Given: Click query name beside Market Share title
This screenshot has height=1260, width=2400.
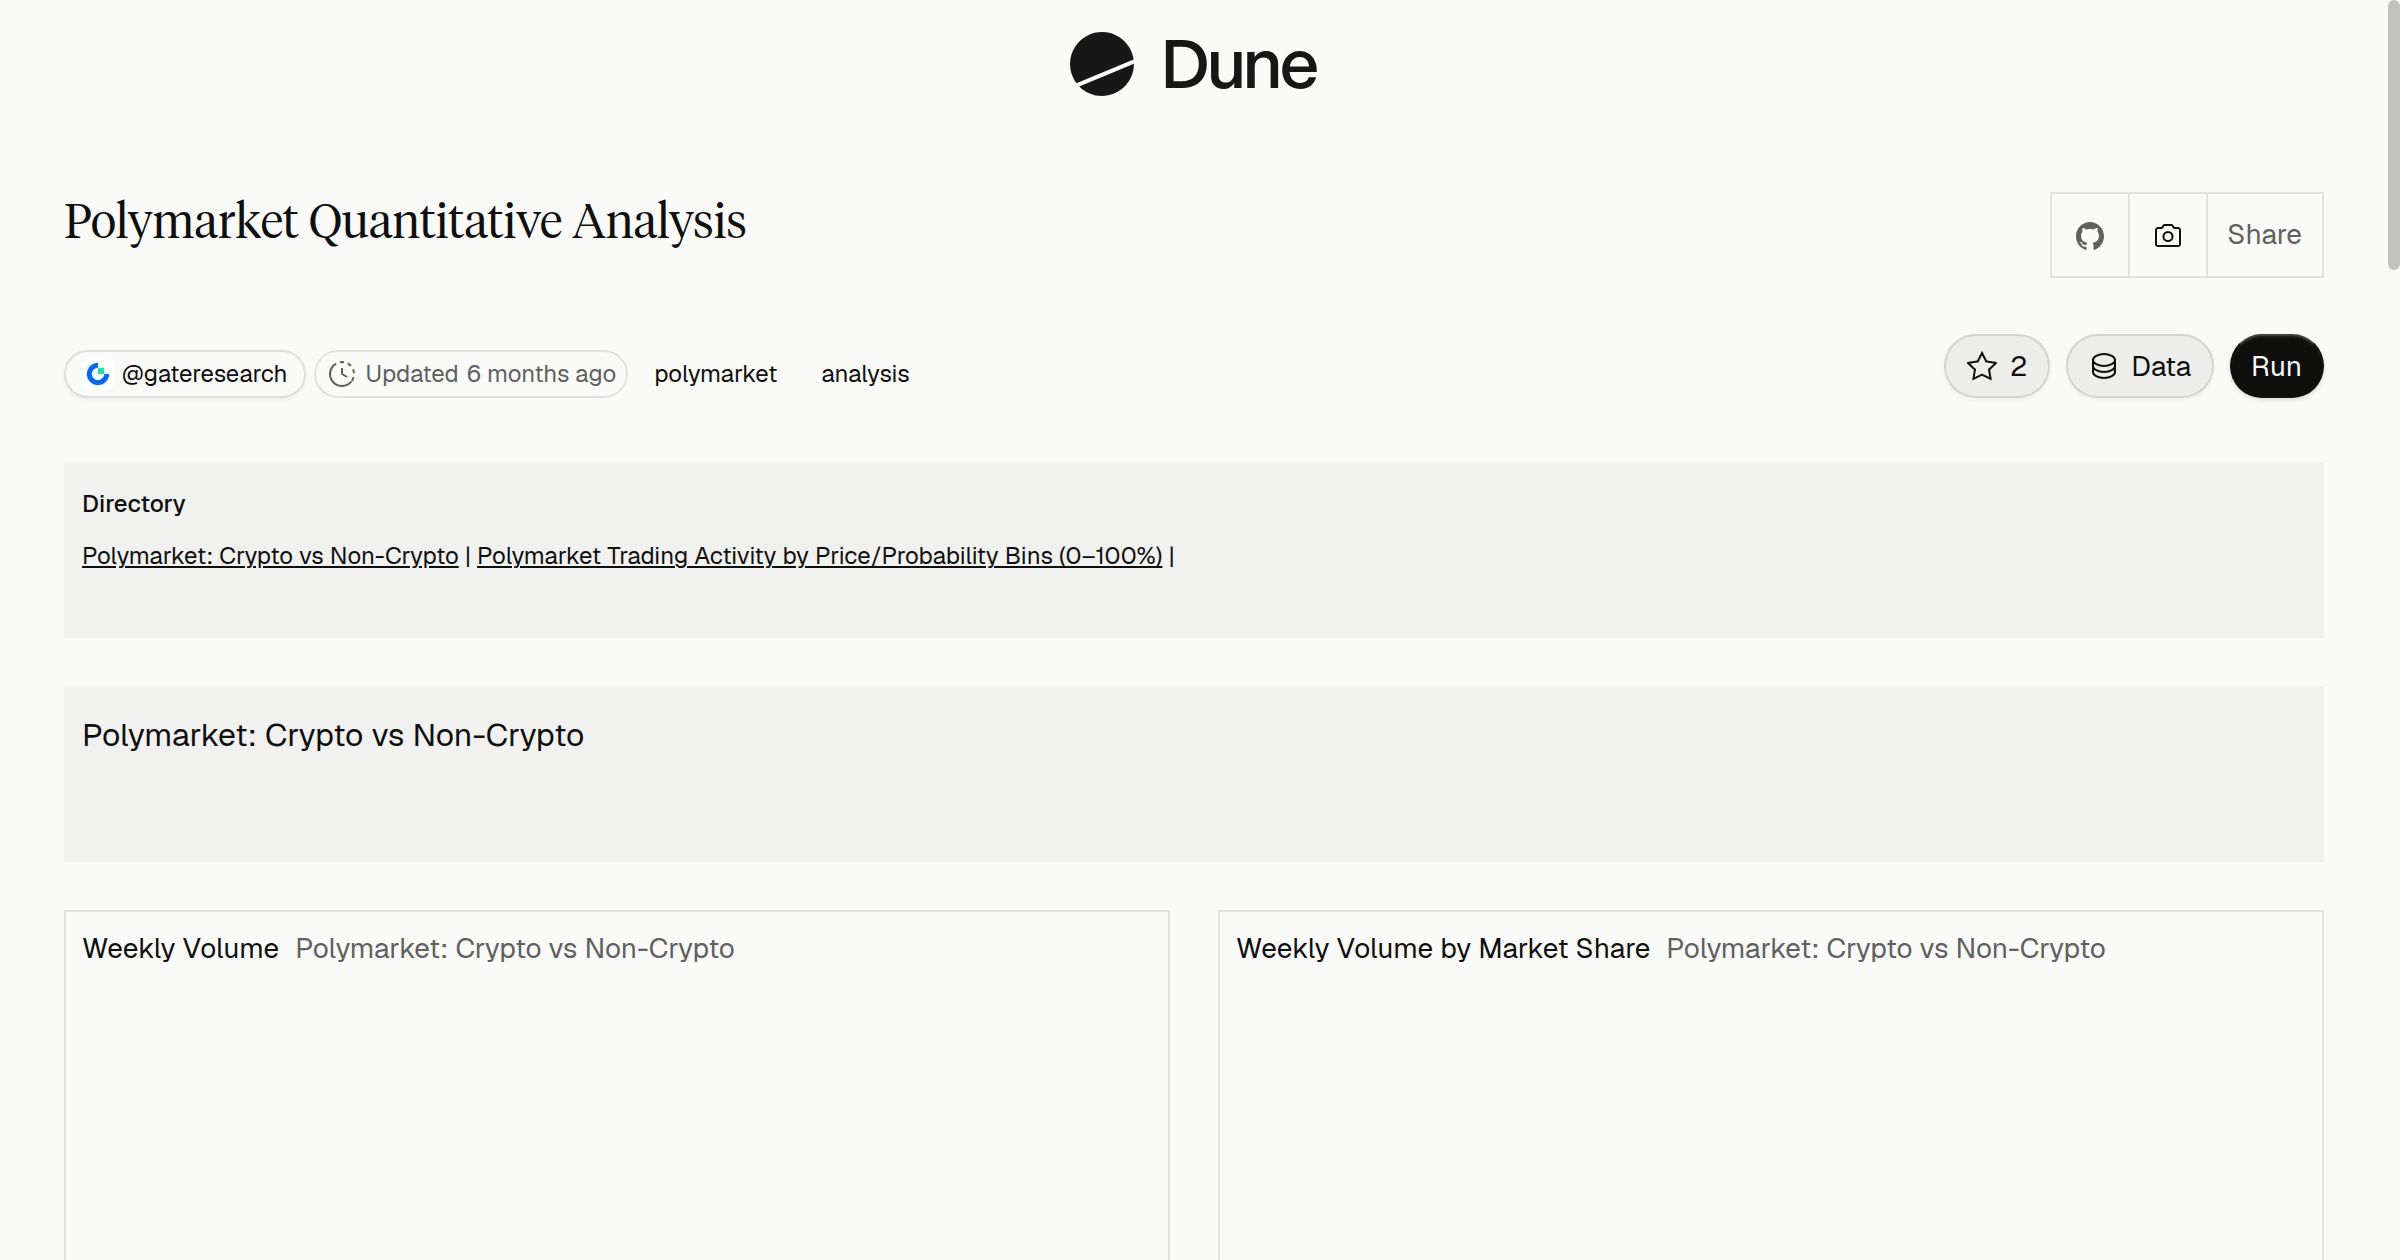Looking at the screenshot, I should click(1886, 948).
